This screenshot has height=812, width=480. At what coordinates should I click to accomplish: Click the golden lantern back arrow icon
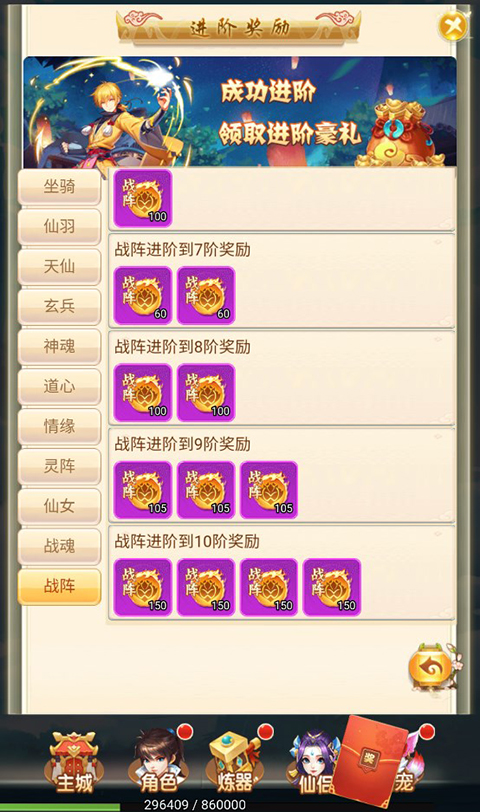pos(432,668)
